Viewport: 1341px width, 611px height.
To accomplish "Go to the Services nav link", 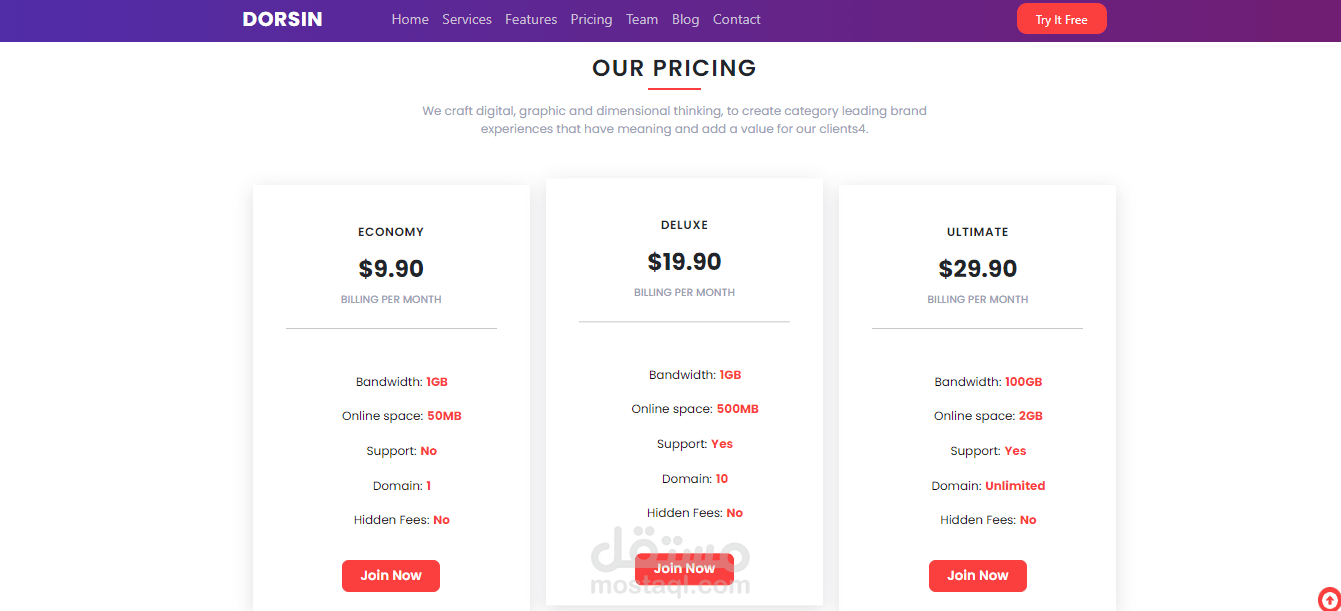I will (467, 19).
